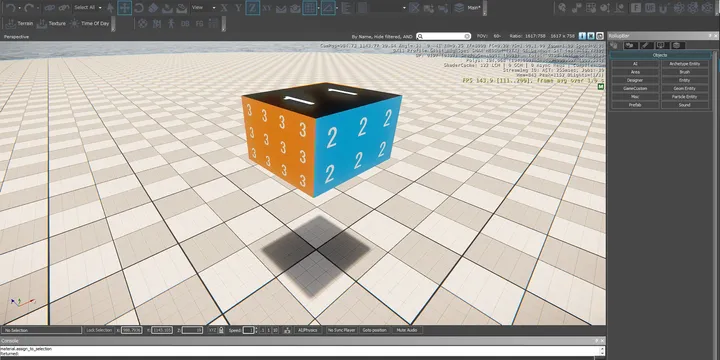Open the Material Editor icon
Viewport: 720px width, 360px height.
coord(143,23)
